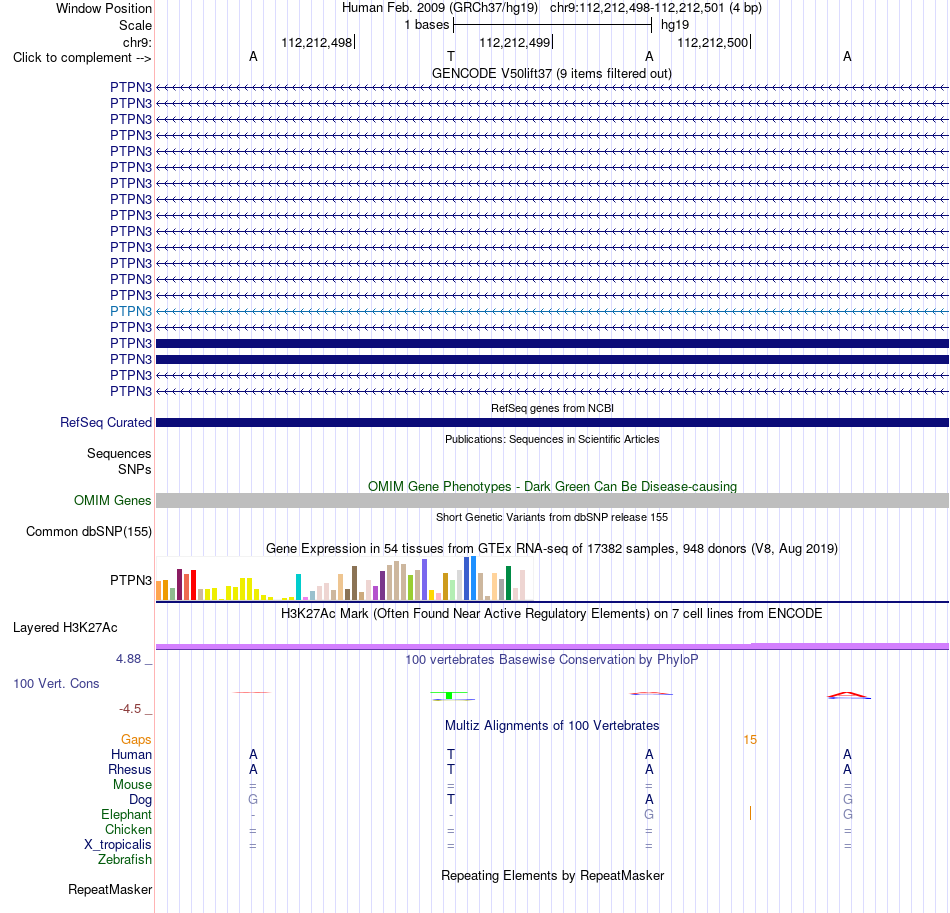Click the A base in the Dog row
Screen dimensions: 950x913
tap(649, 800)
